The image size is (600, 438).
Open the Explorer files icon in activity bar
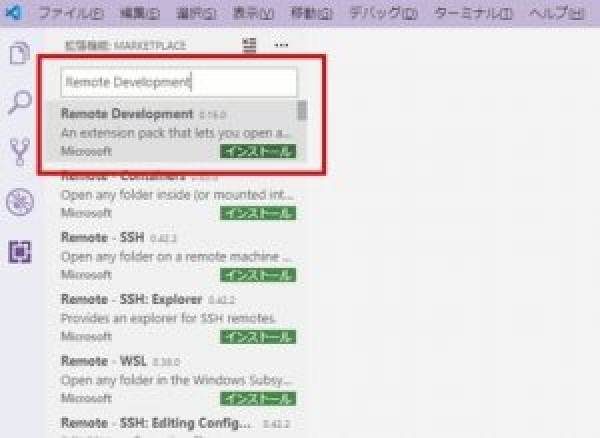[20, 53]
